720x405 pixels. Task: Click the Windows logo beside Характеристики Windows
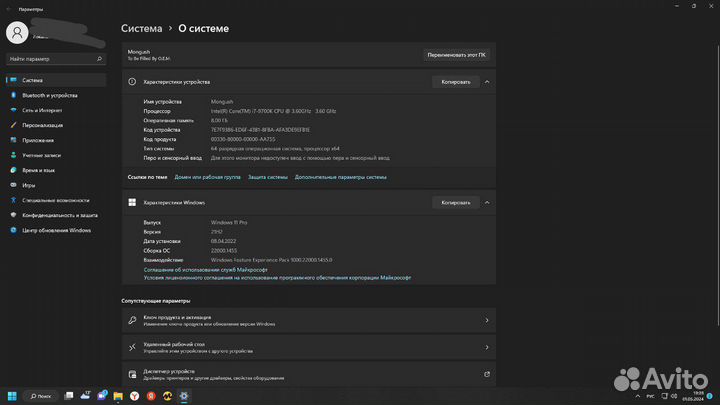[x=132, y=202]
